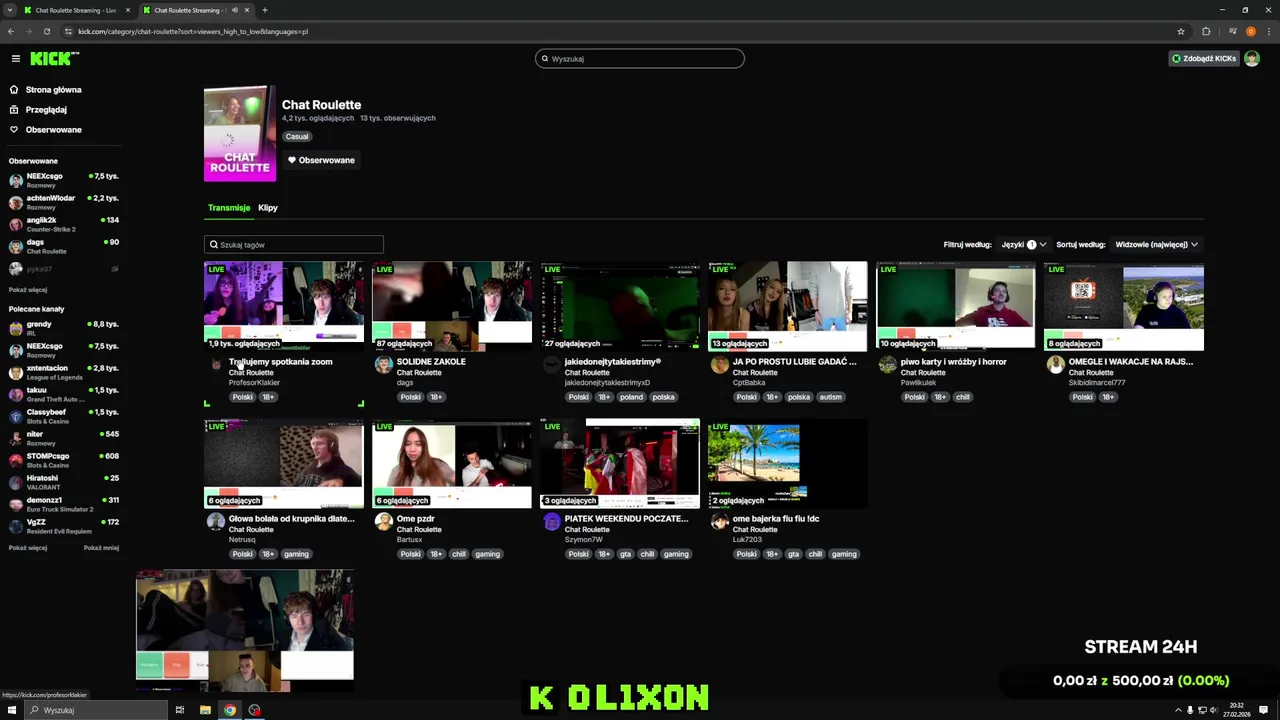
Task: Click the Windows taskbar search box
Action: 96,710
